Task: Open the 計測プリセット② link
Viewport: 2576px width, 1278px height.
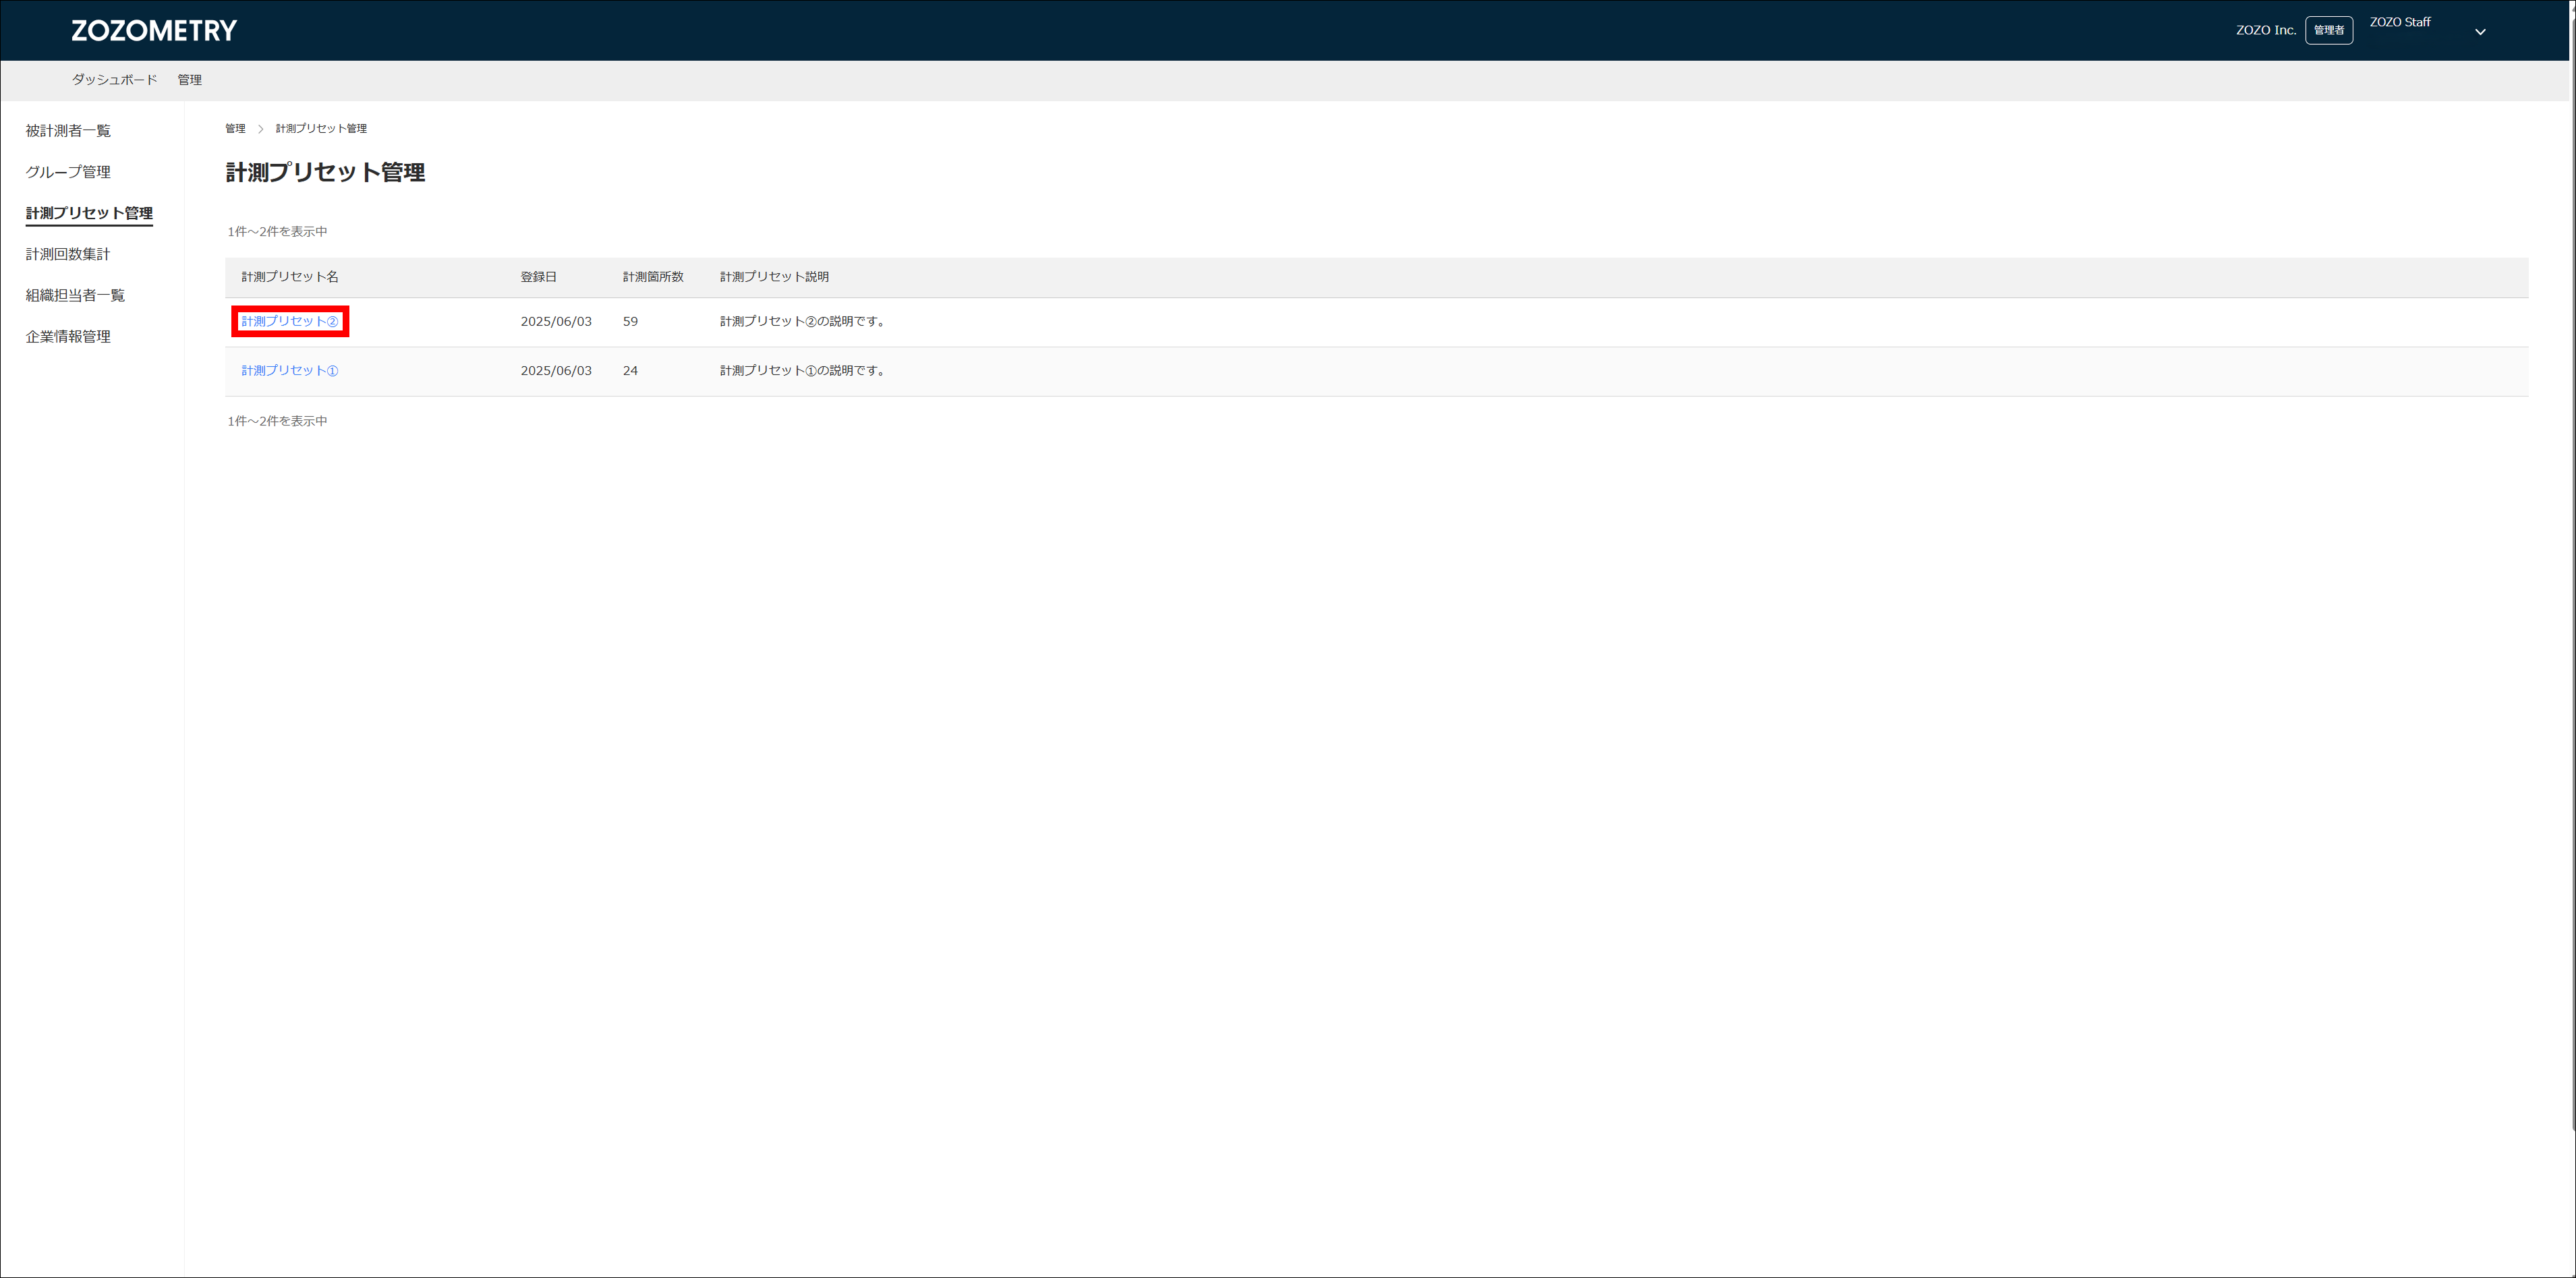Action: pos(289,321)
